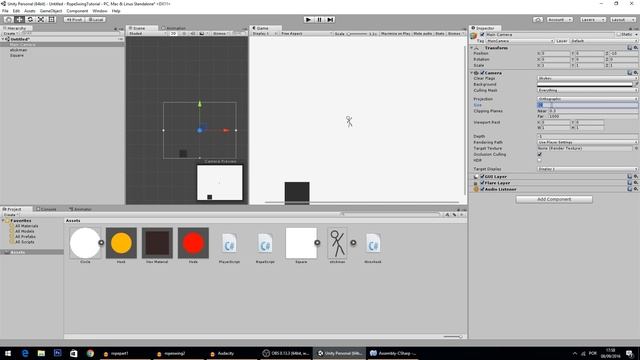Toggle the Camera component enabled checkbox
Viewport: 640px width, 360px height.
pyautogui.click(x=482, y=73)
